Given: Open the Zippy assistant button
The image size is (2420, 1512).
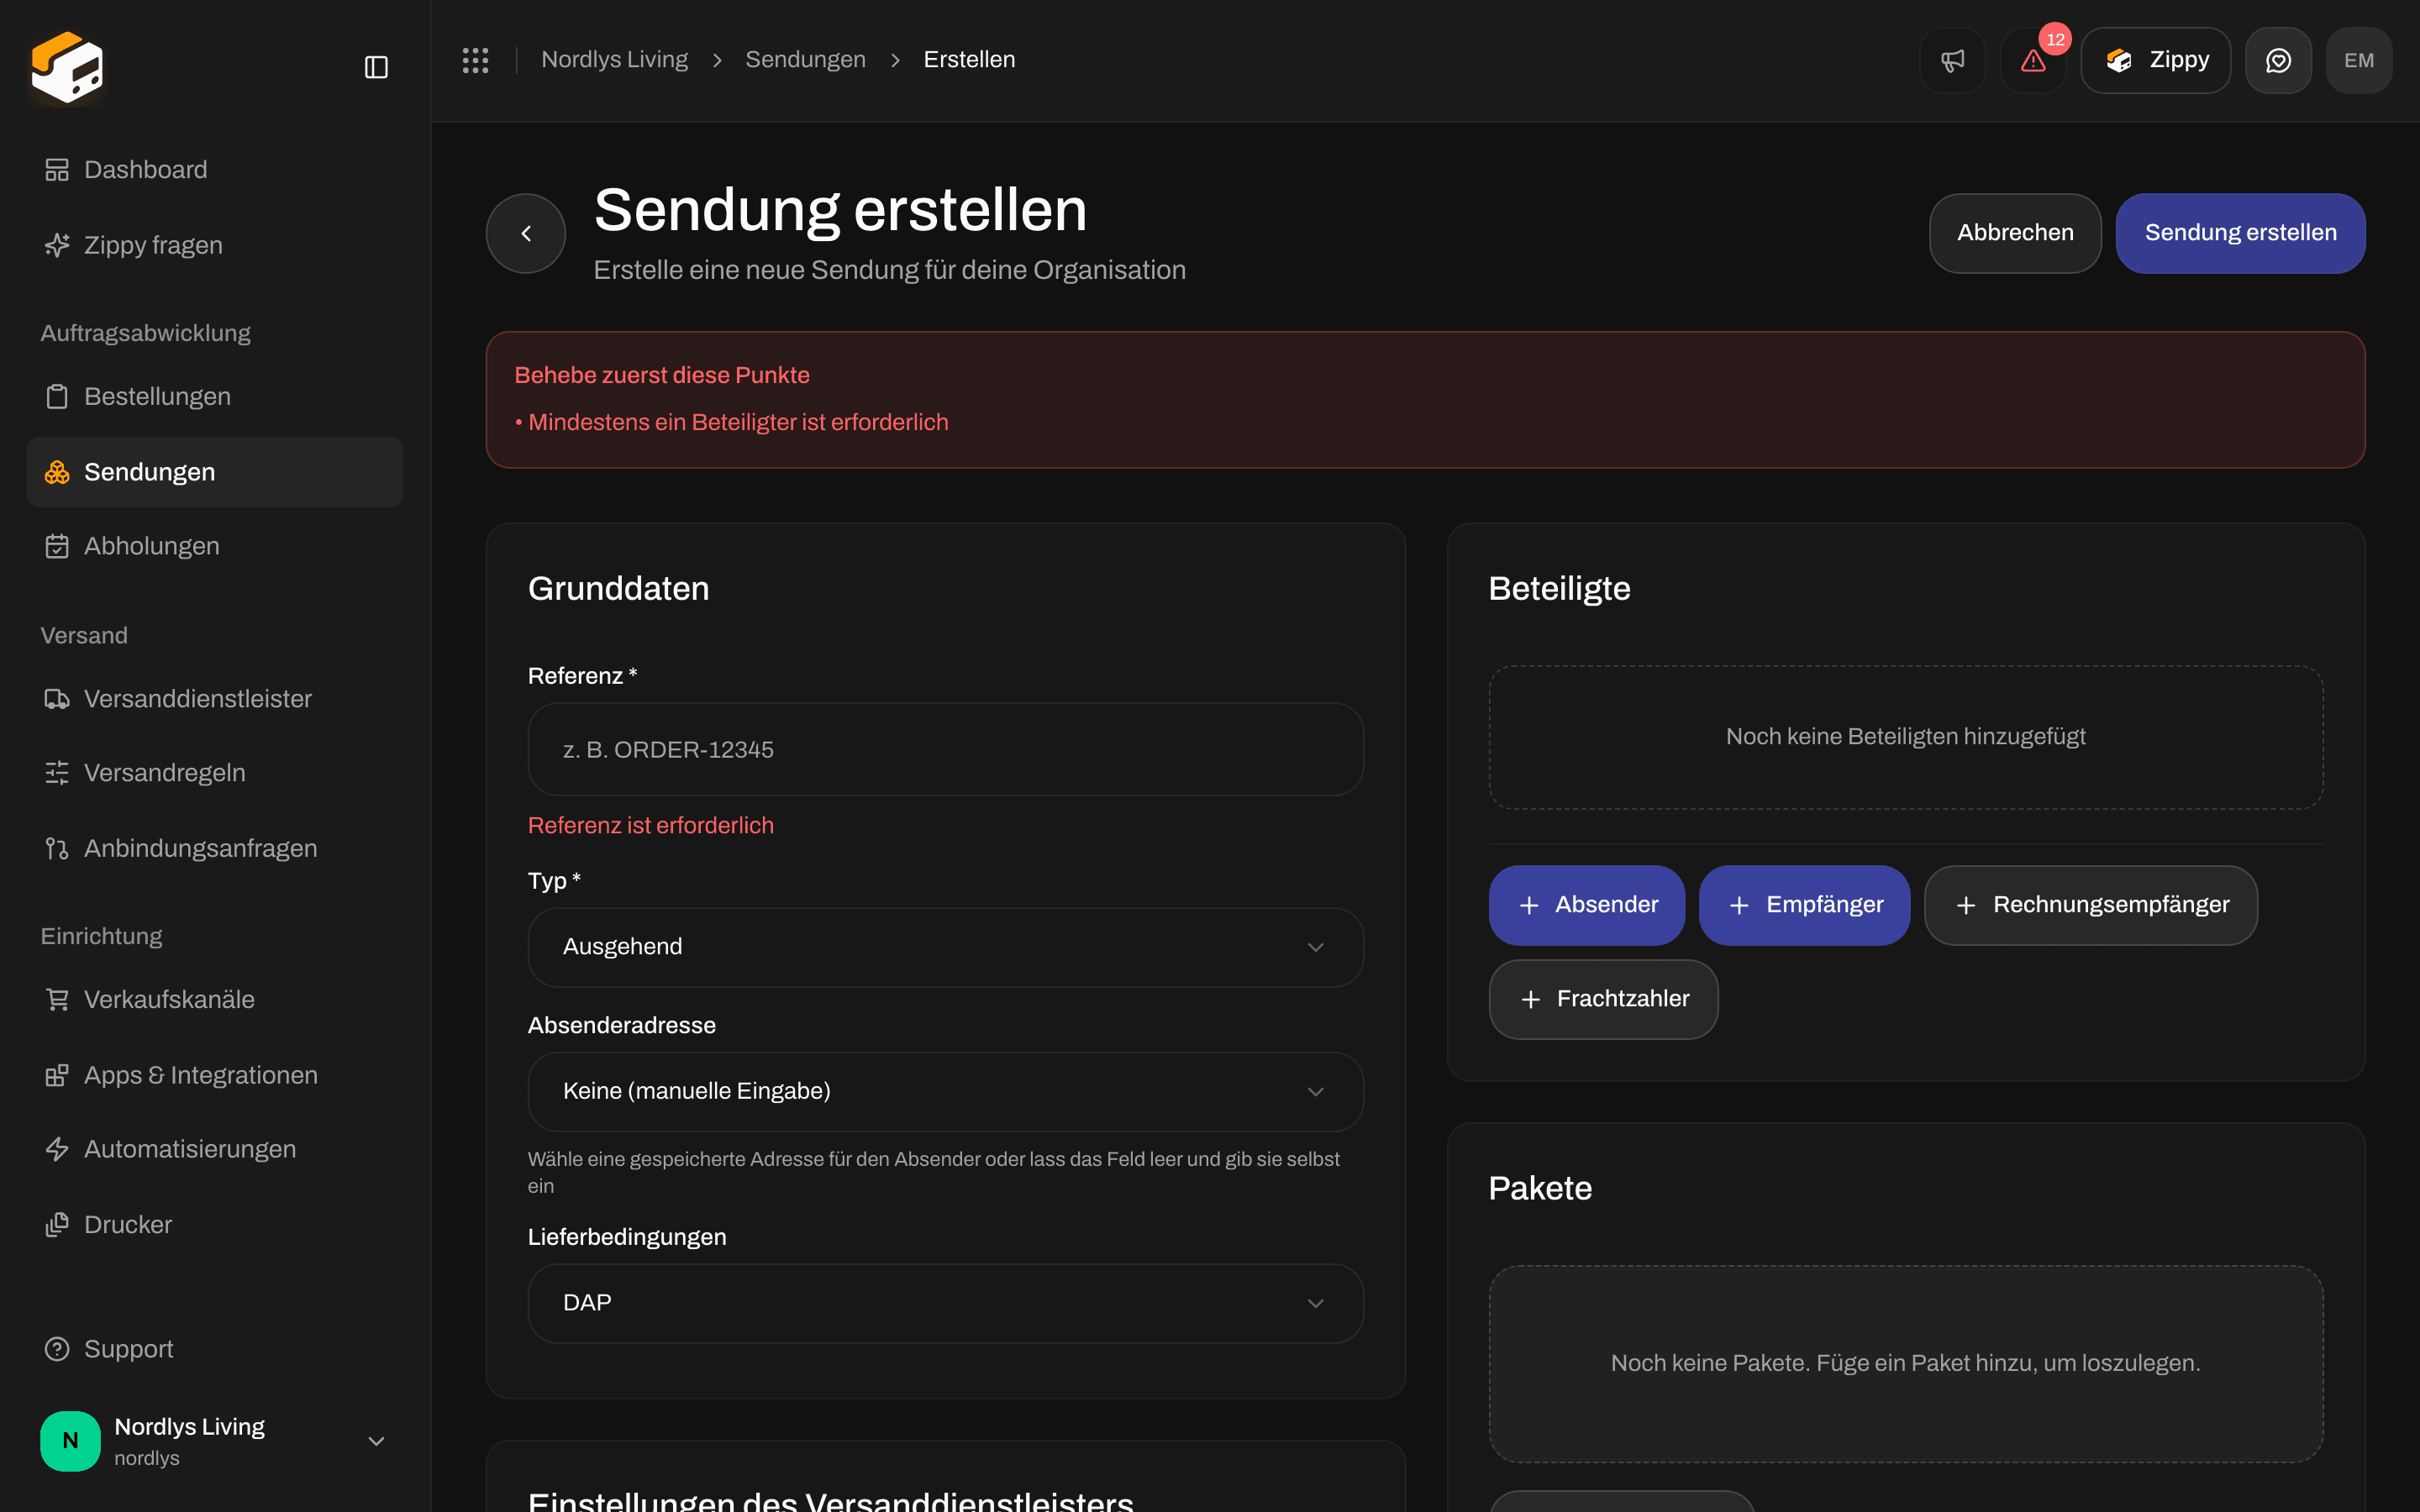Looking at the screenshot, I should pos(2155,60).
